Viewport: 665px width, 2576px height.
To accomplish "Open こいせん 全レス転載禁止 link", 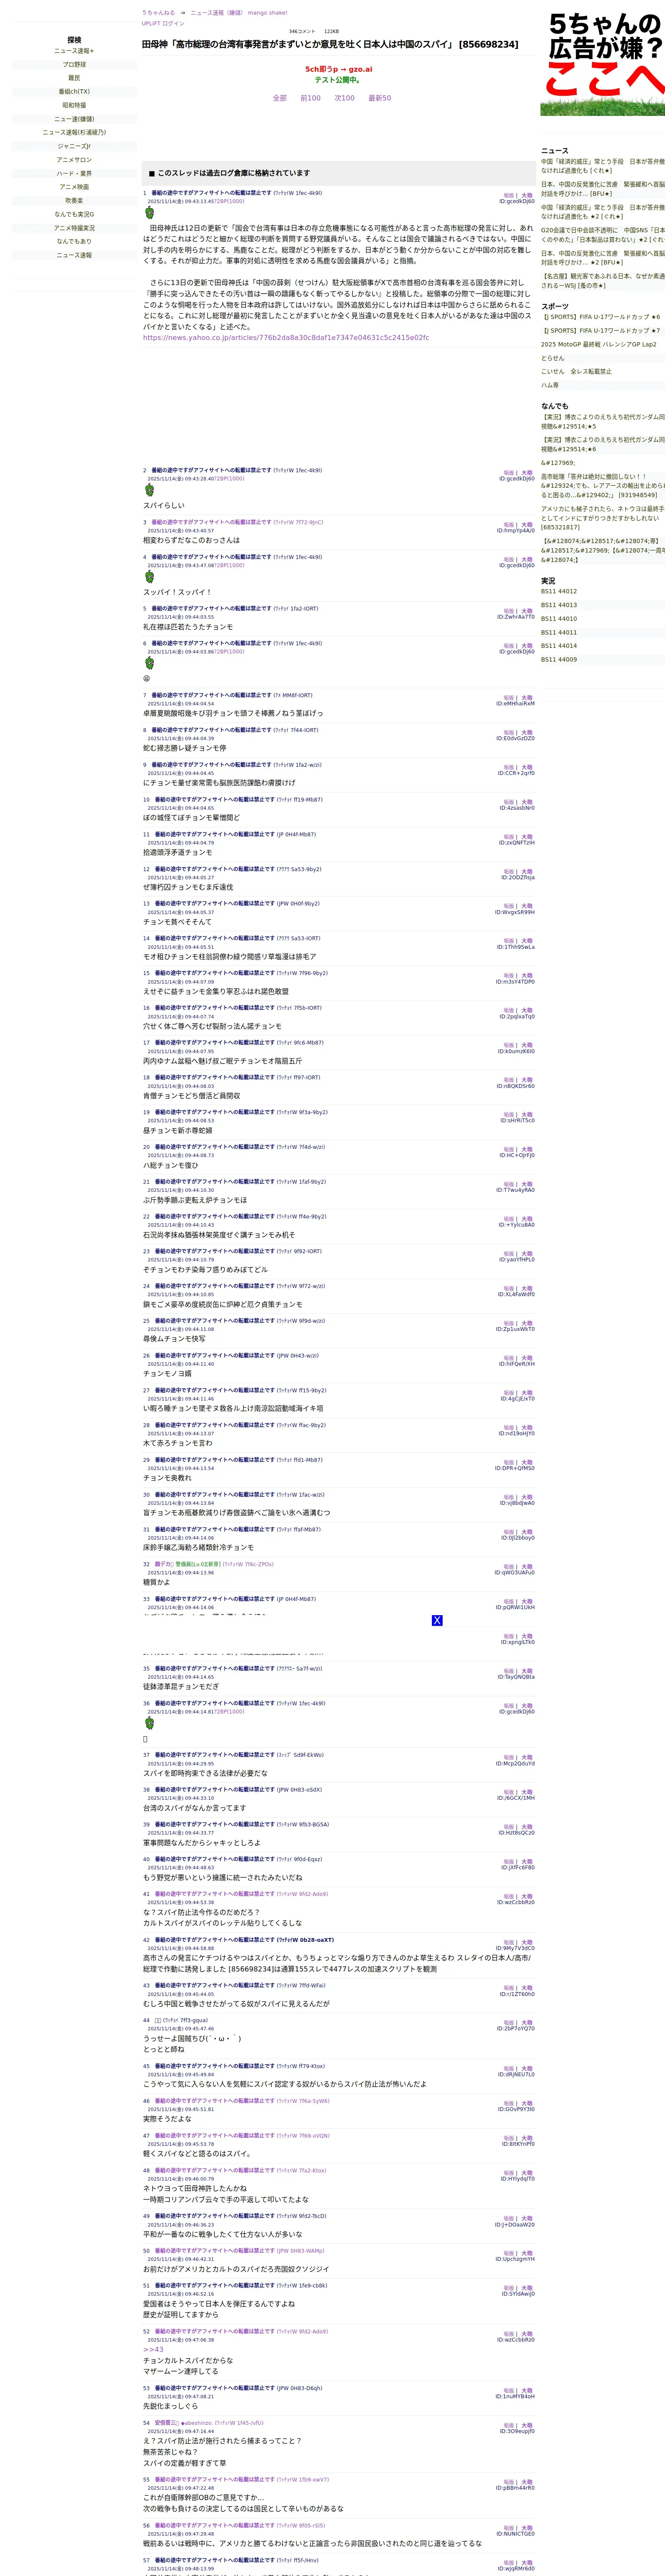I will (576, 371).
